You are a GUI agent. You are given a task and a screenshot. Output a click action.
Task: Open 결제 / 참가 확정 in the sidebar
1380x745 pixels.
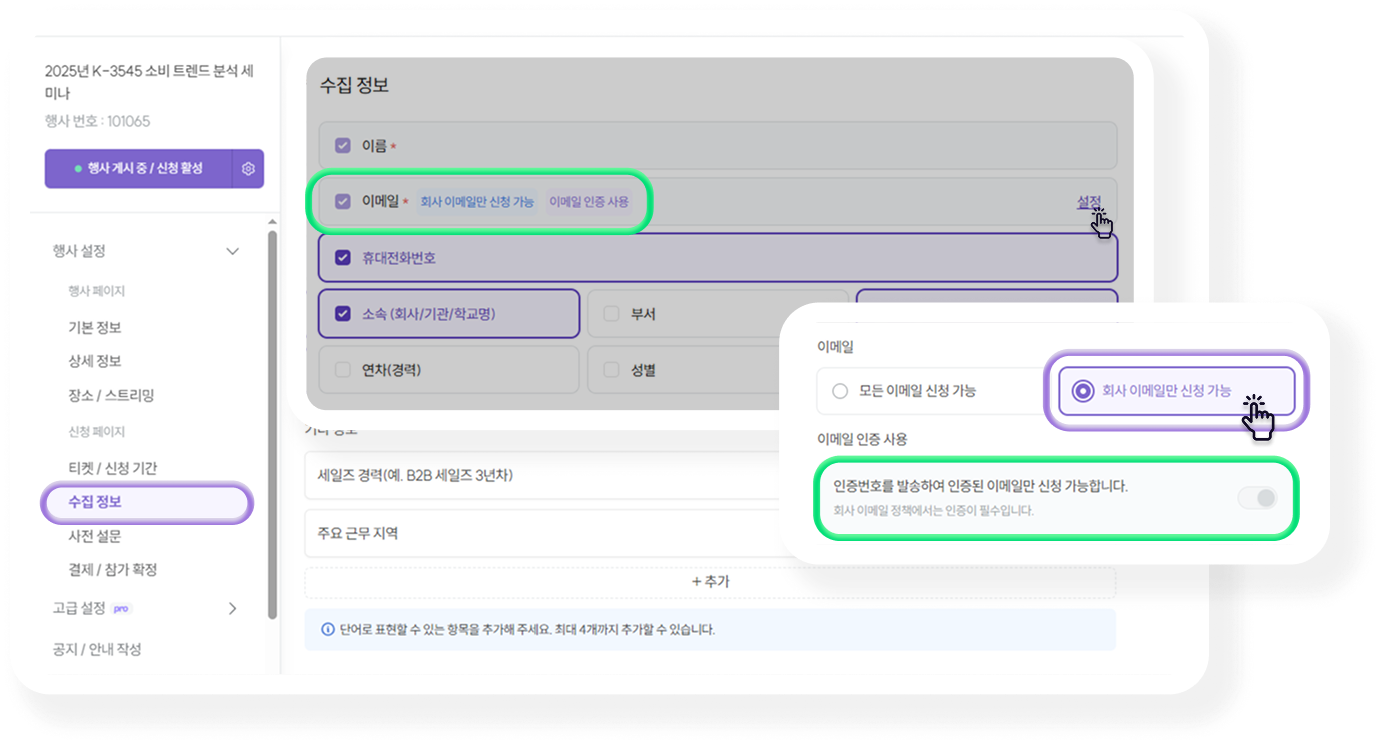(113, 569)
